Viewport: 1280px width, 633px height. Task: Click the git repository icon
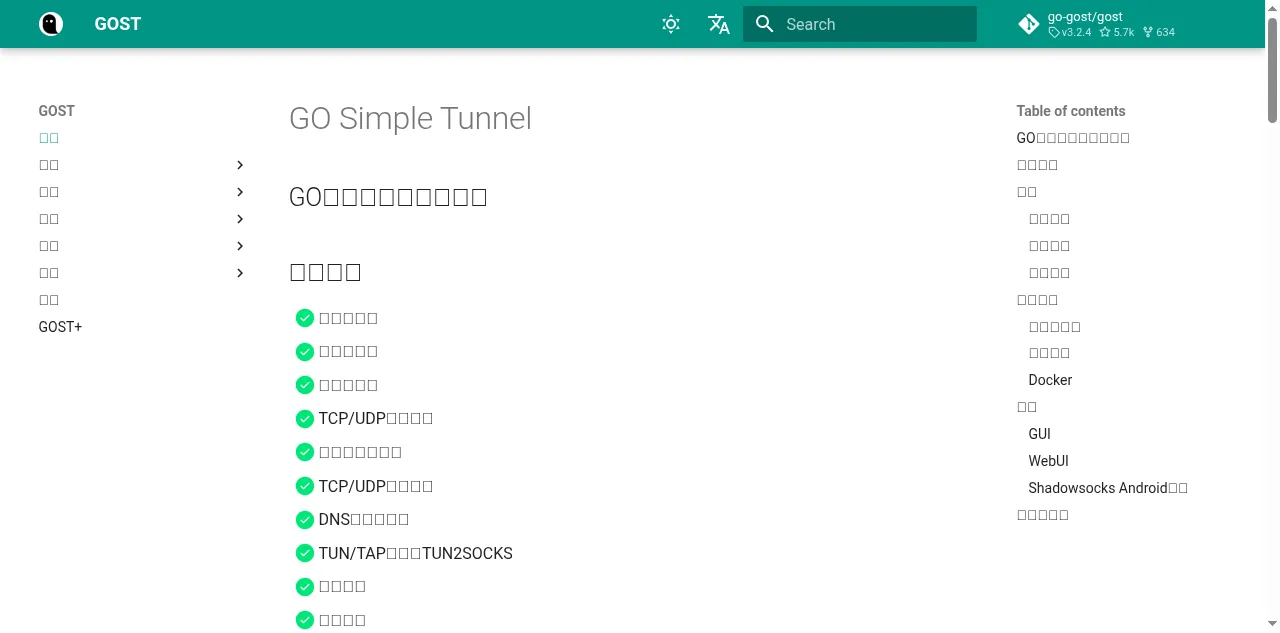(x=1029, y=24)
